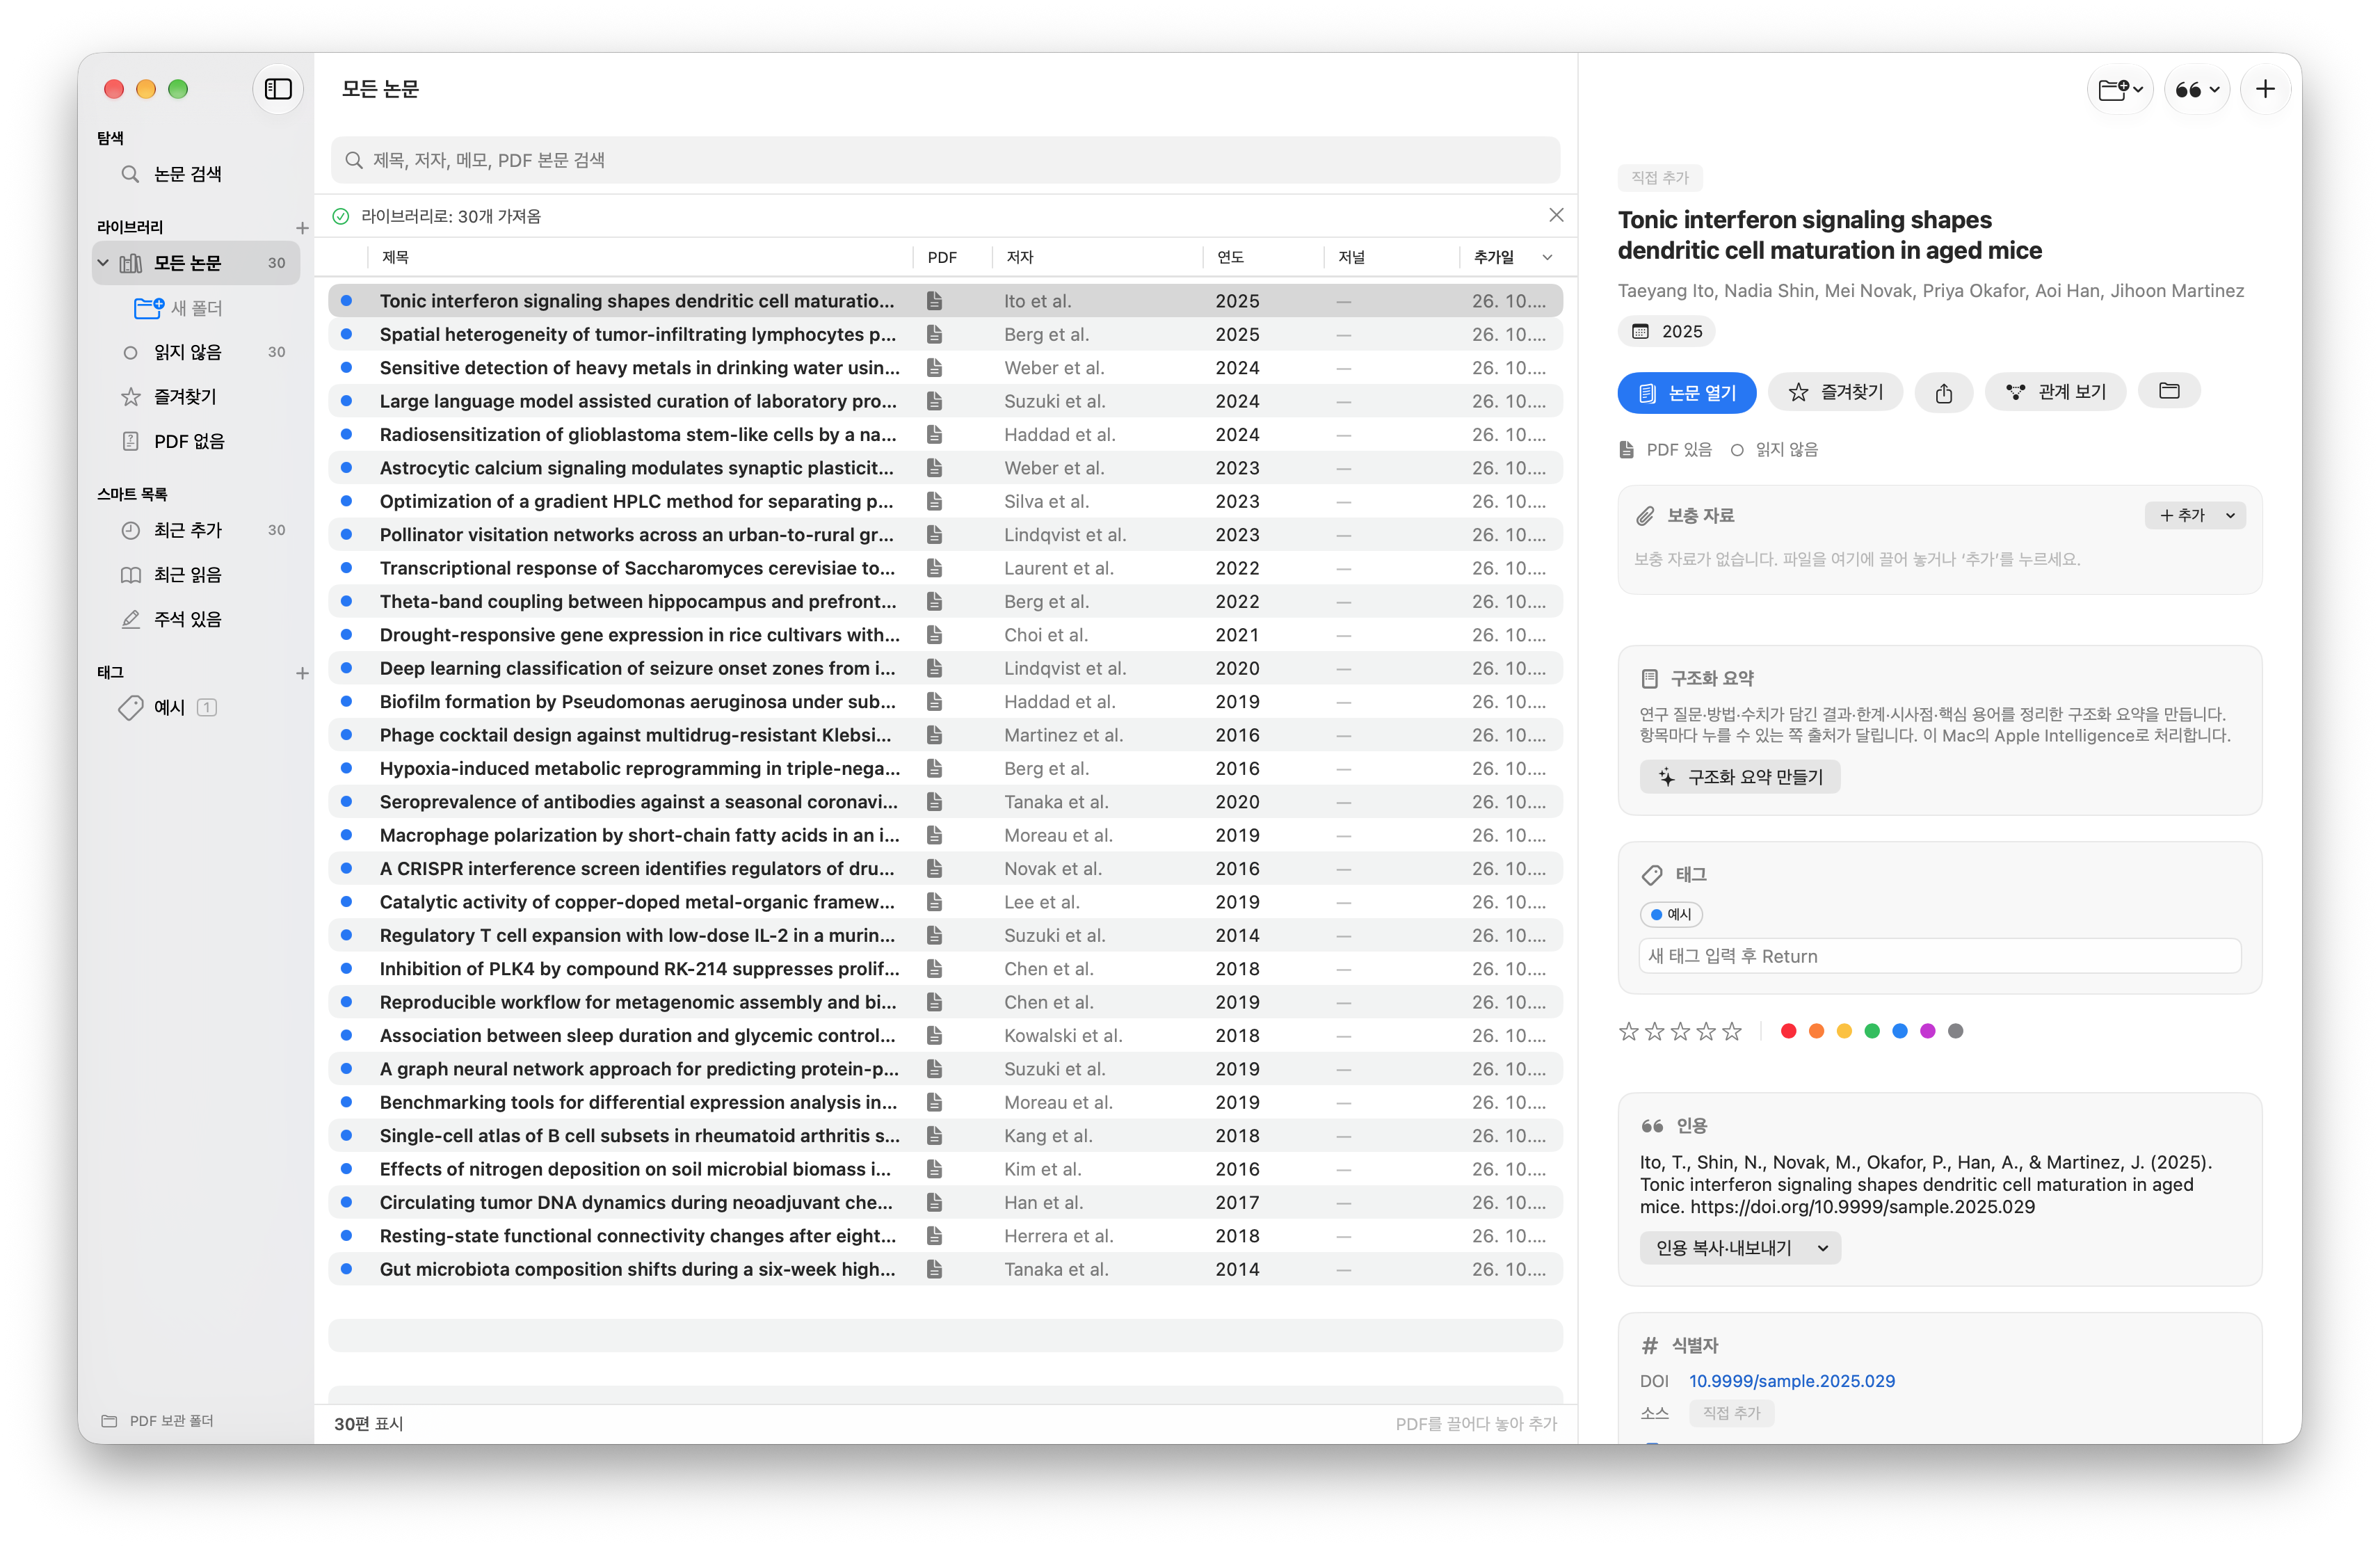Choose the red color label

(x=1789, y=1031)
